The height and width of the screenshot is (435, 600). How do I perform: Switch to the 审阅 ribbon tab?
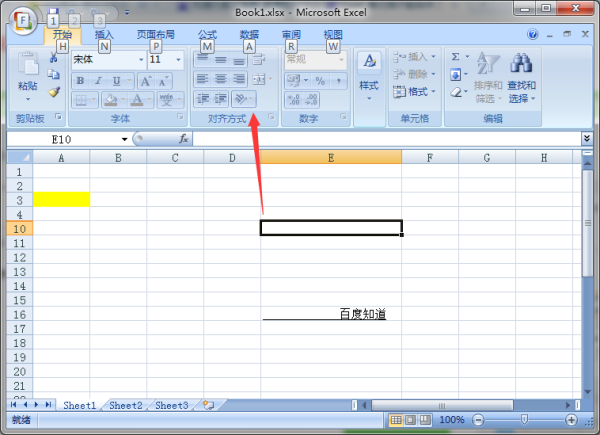(x=291, y=34)
